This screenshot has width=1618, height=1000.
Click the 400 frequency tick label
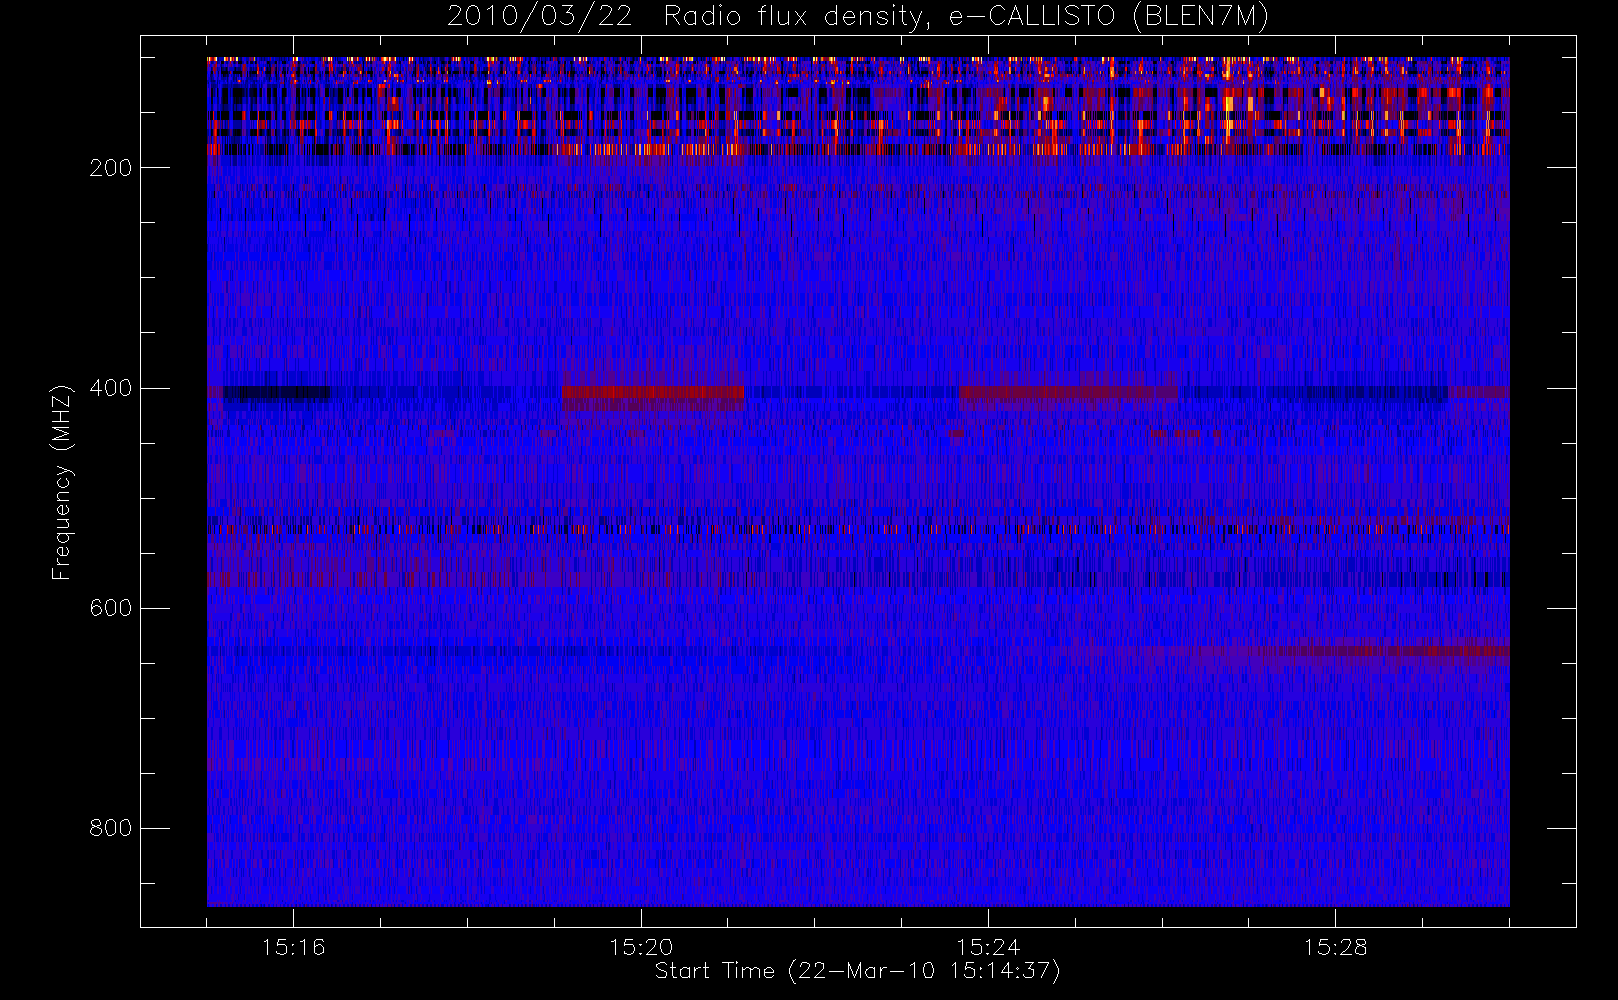[x=111, y=388]
